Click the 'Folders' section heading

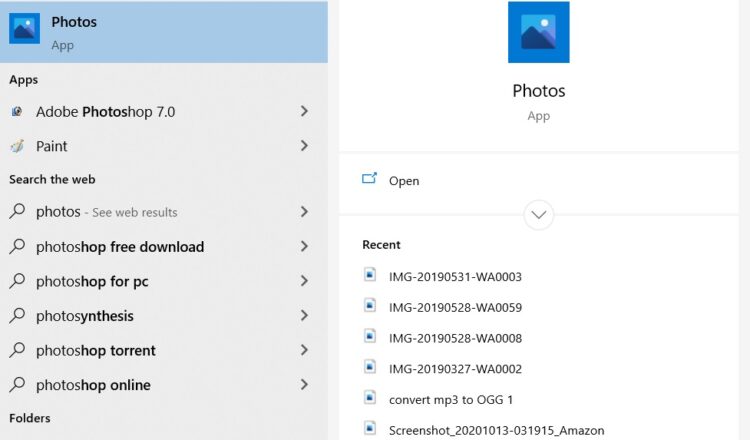[x=30, y=418]
